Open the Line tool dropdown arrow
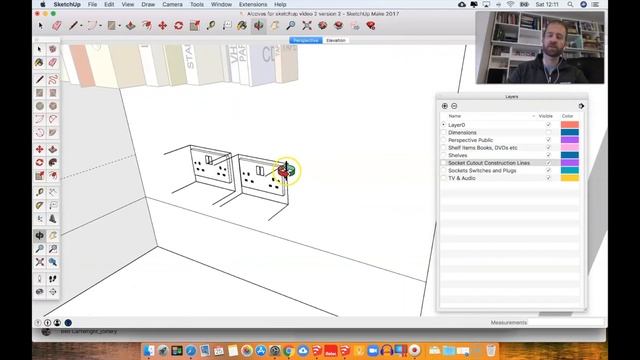This screenshot has width=640, height=360. 81,26
